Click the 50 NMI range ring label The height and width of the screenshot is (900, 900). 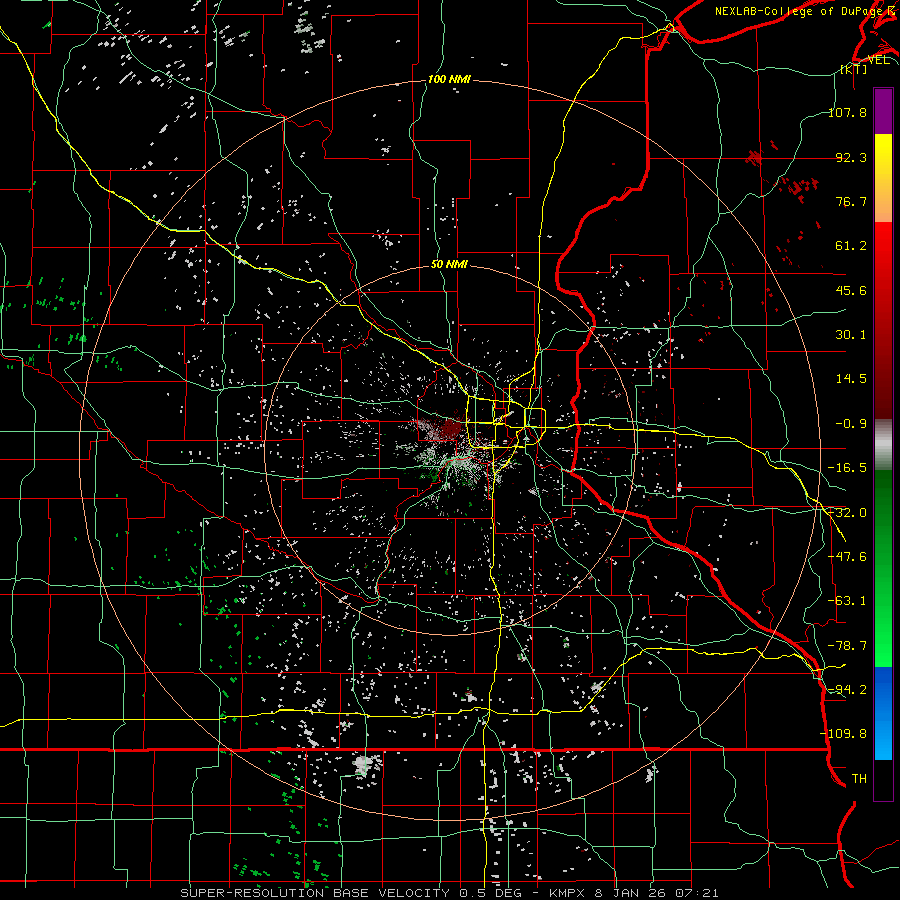point(449,264)
